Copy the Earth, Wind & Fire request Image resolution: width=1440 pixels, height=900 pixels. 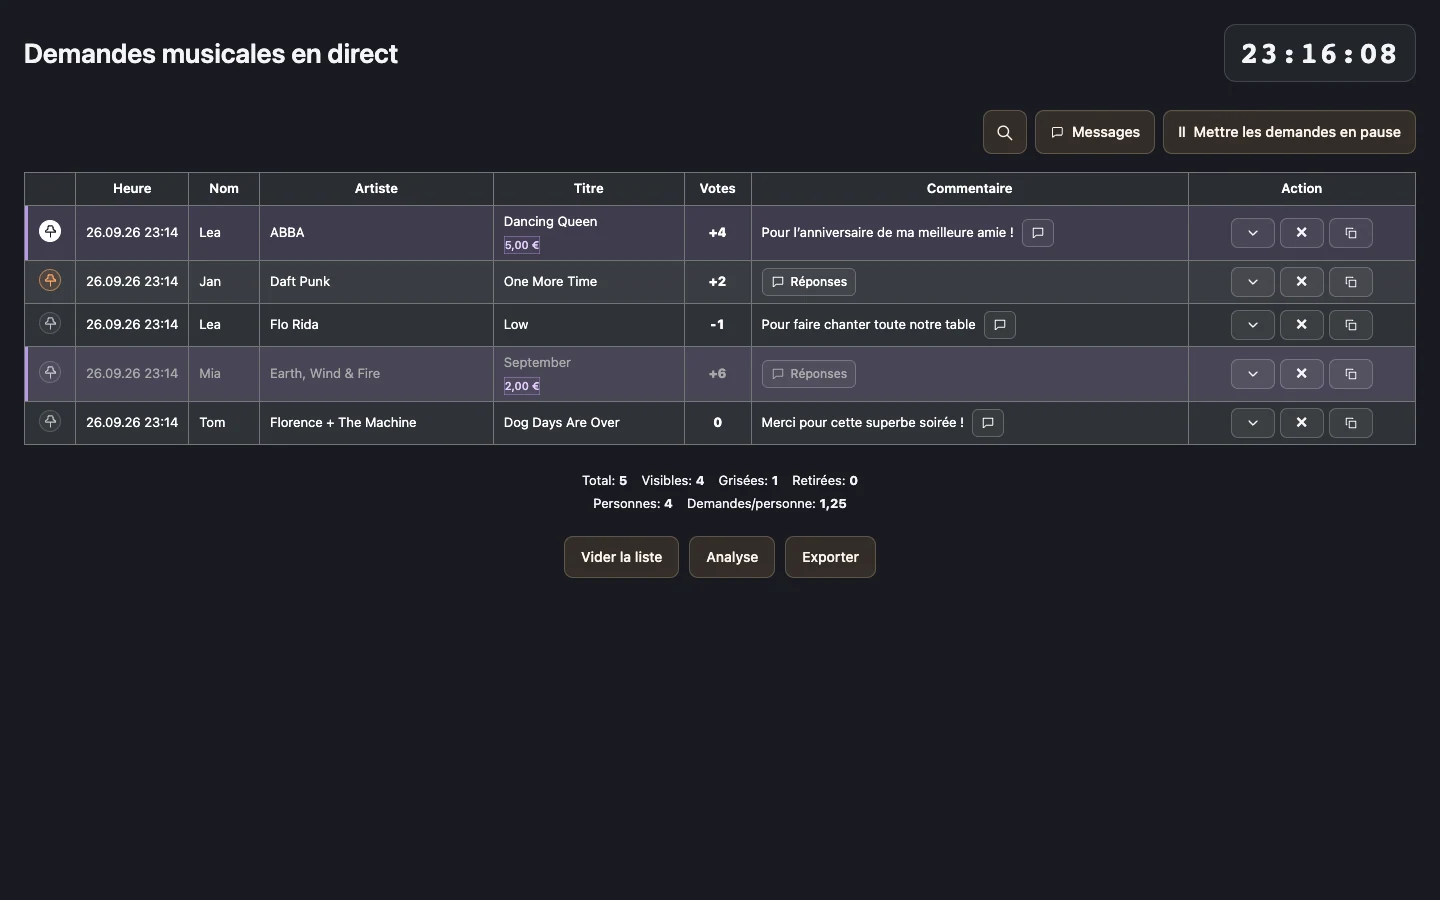tap(1351, 374)
